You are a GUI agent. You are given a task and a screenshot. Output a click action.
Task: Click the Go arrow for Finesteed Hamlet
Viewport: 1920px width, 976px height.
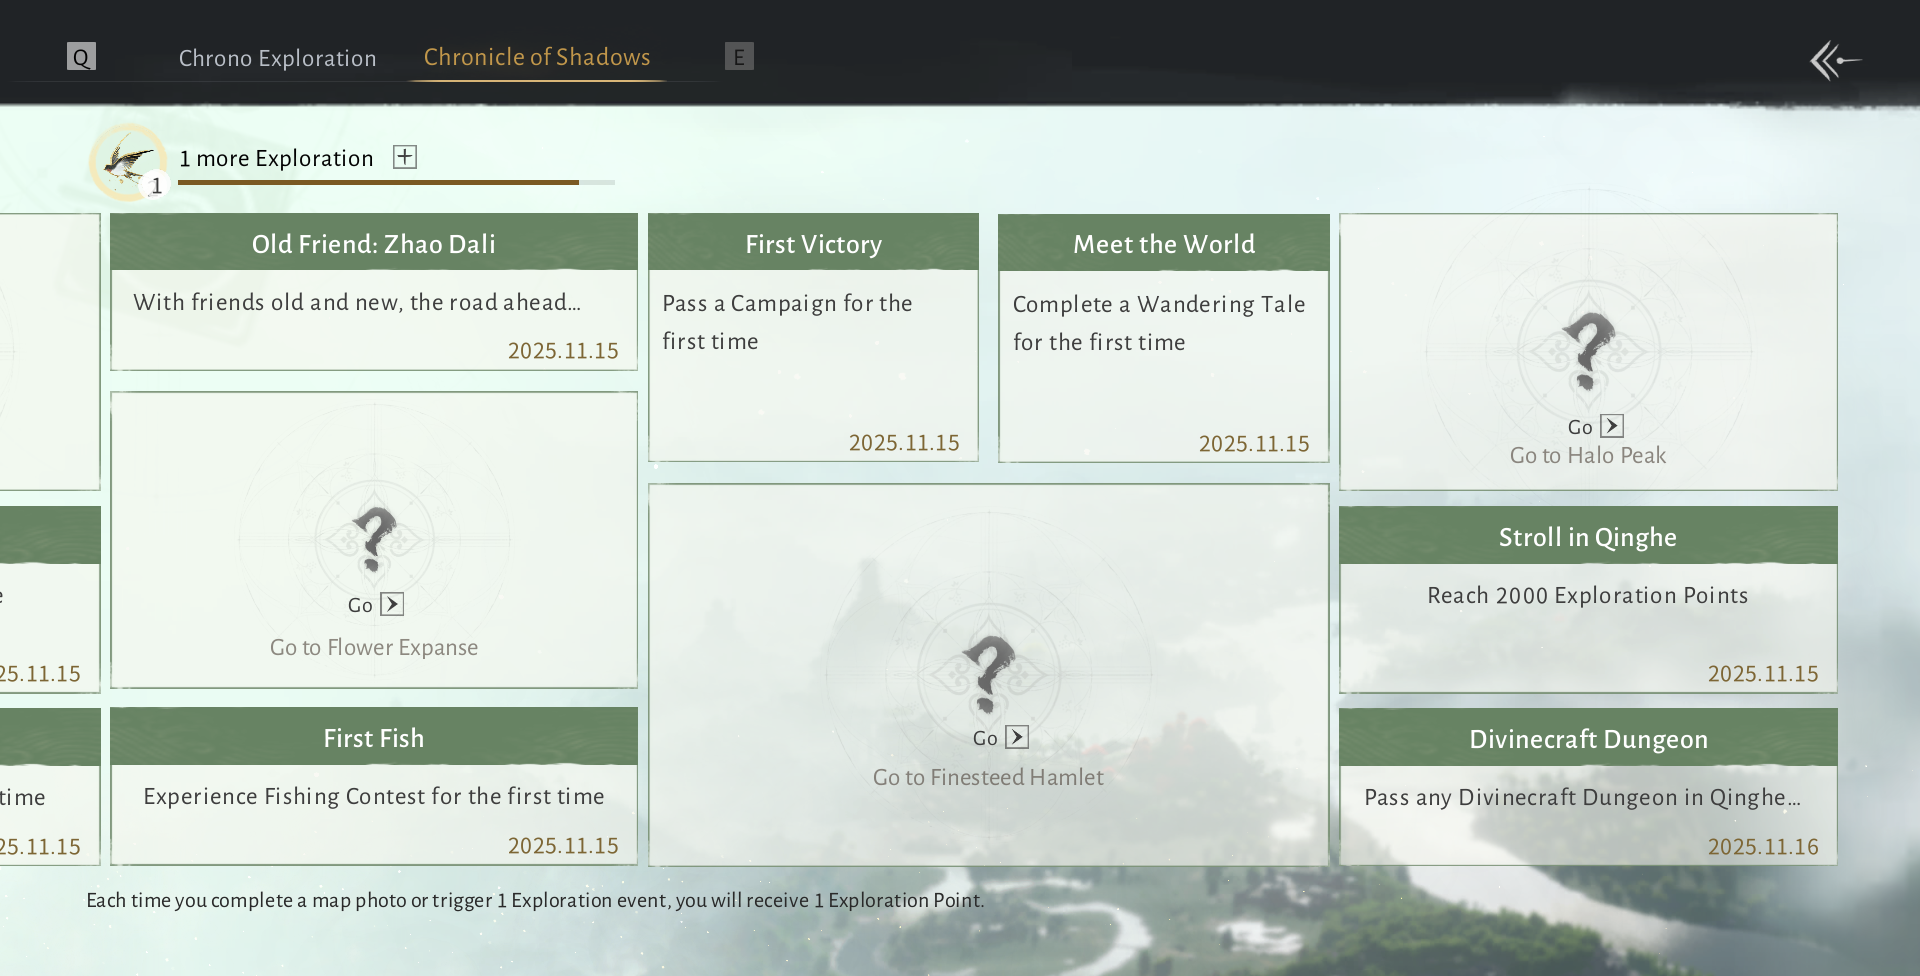[x=1017, y=737]
